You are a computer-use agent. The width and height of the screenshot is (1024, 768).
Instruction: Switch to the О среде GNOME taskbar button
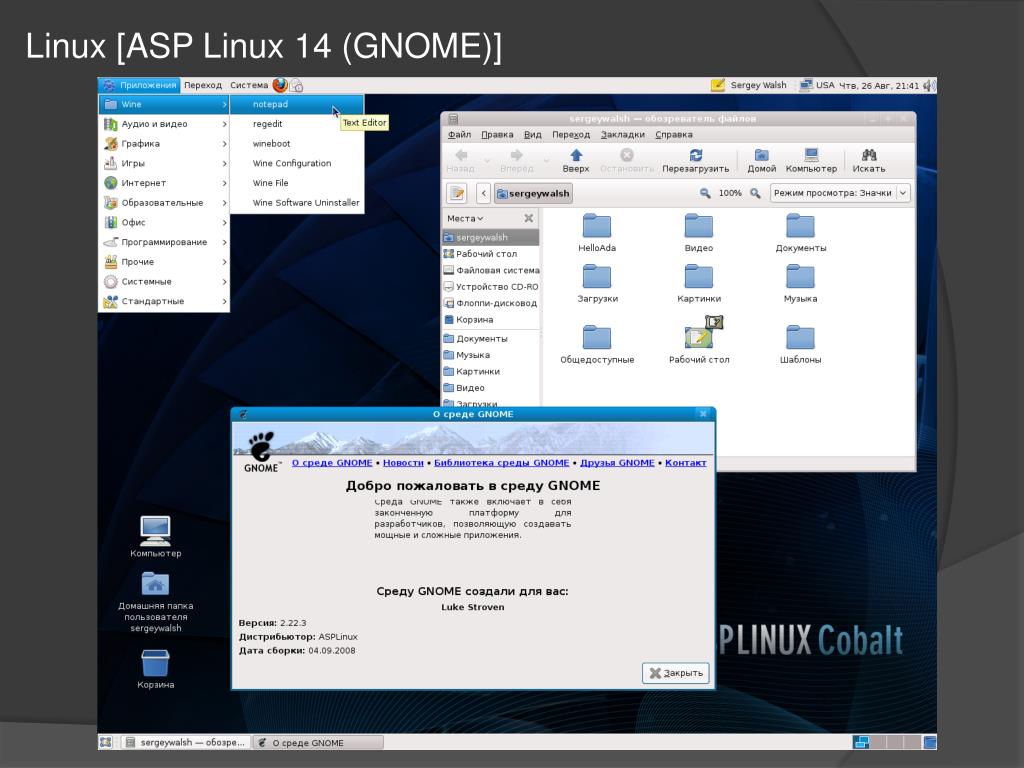(x=318, y=743)
